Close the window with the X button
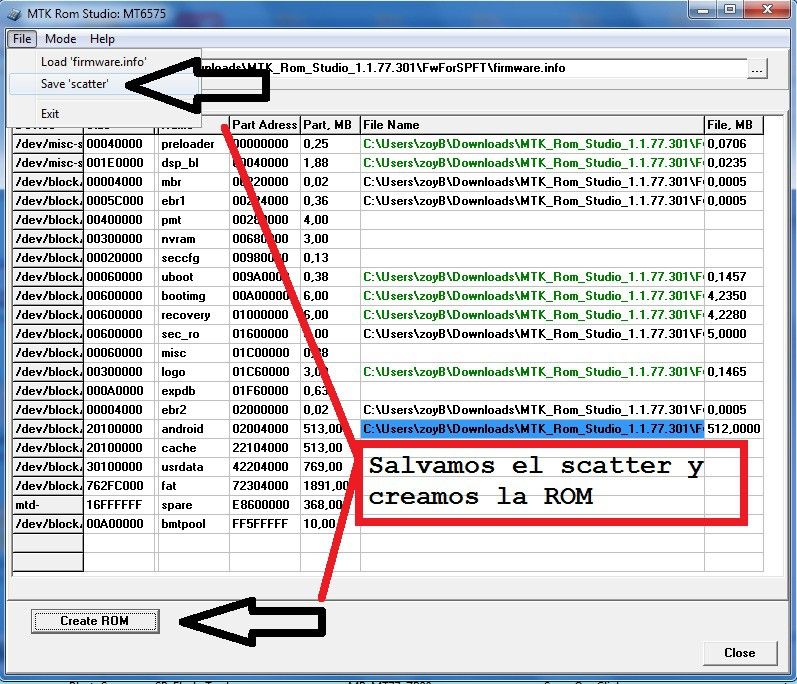Image resolution: width=797 pixels, height=684 pixels. [768, 10]
